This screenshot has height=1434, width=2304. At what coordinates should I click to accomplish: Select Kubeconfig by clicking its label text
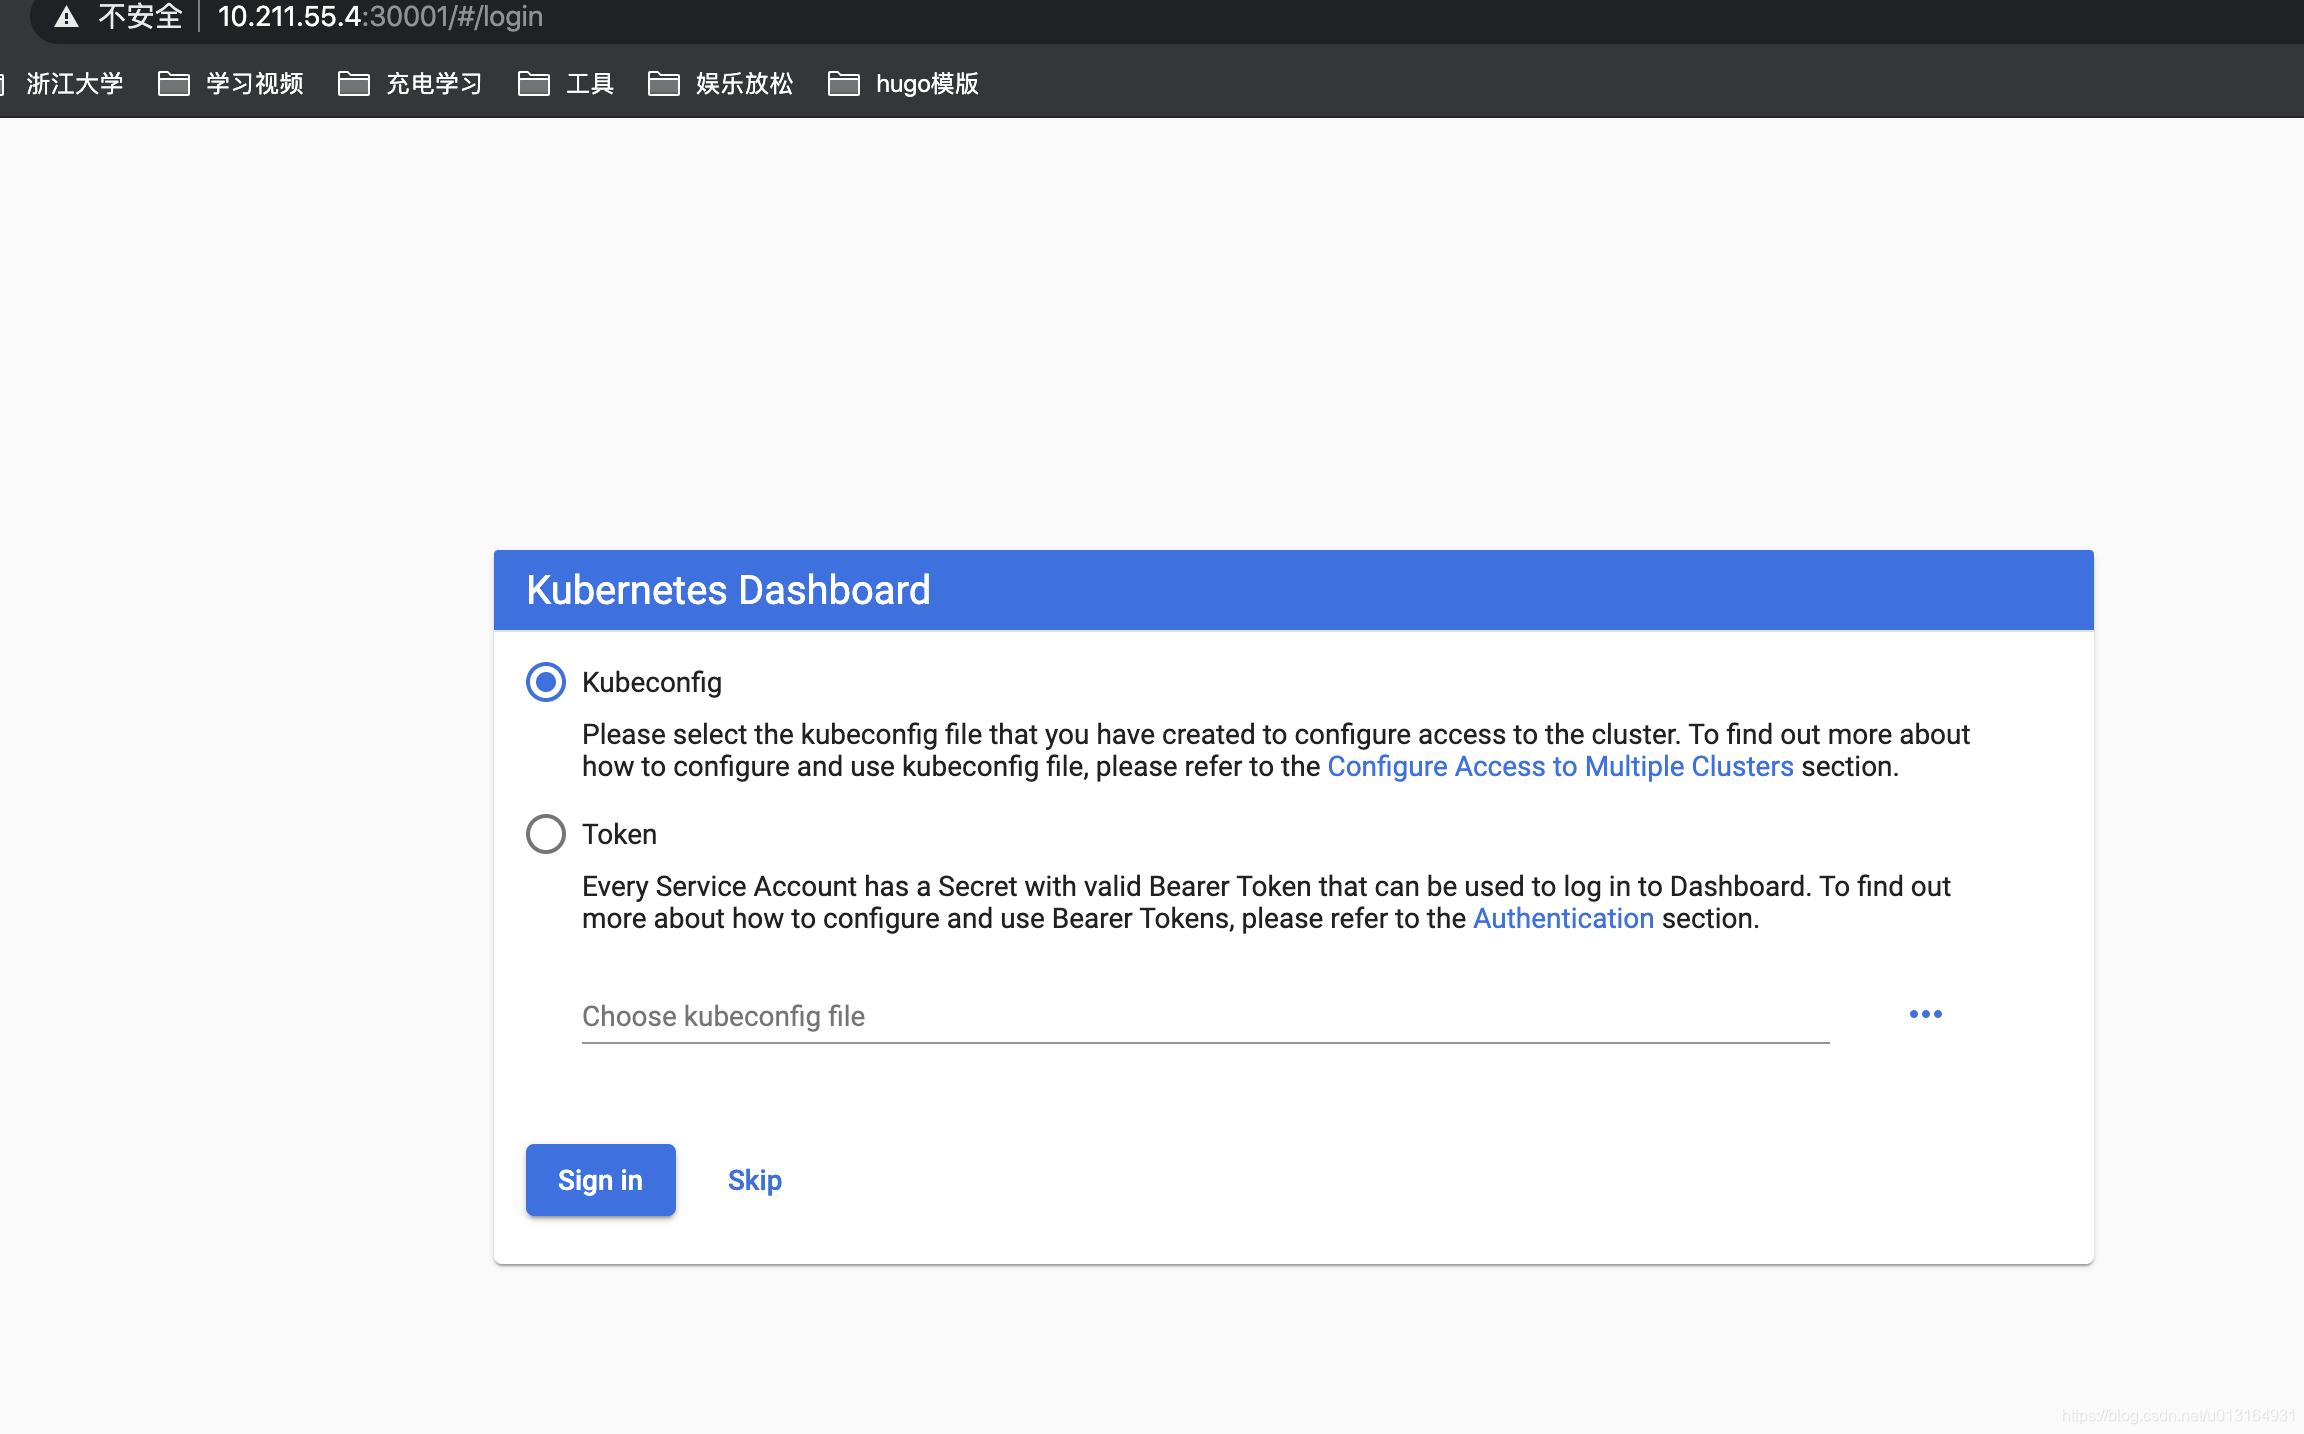coord(651,682)
